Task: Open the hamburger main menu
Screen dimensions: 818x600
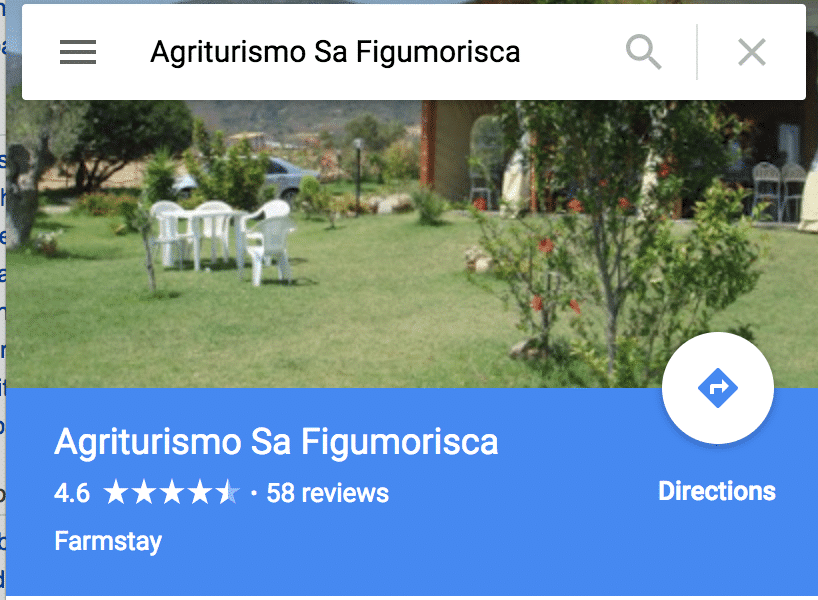Action: [x=78, y=52]
